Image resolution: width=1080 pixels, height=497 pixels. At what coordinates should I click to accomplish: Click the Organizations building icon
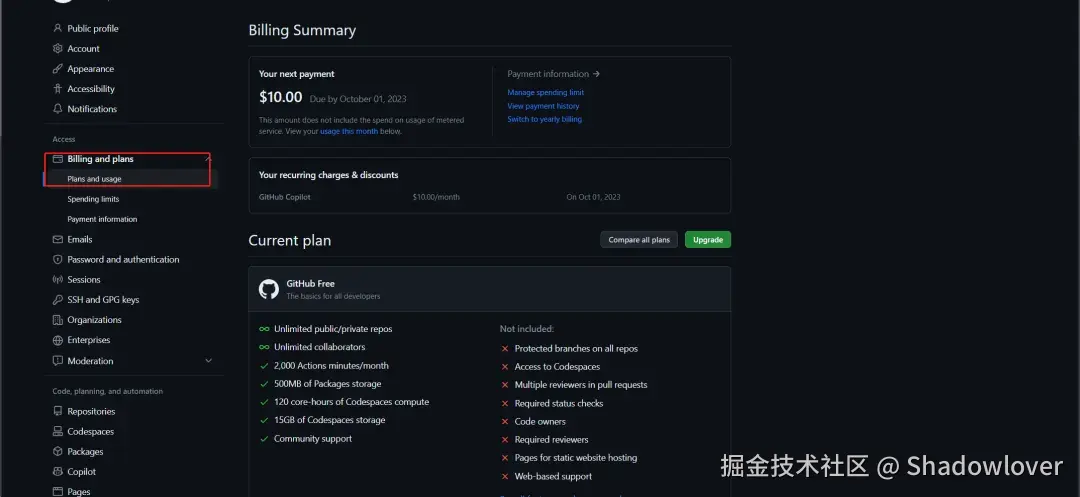[58, 320]
